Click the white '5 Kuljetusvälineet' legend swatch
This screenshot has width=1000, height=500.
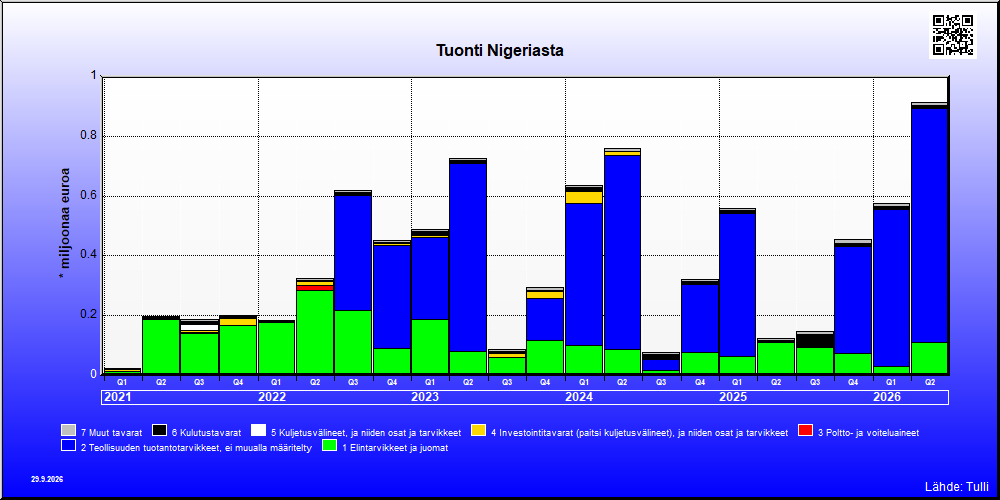(x=258, y=431)
